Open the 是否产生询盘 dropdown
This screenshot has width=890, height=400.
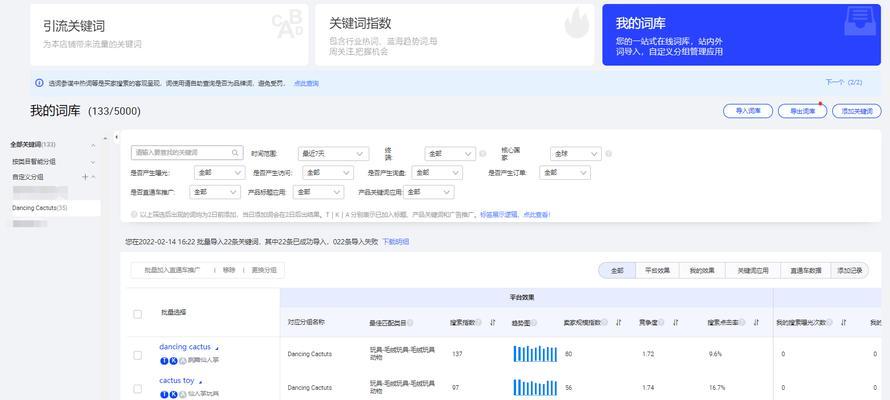click(x=436, y=172)
